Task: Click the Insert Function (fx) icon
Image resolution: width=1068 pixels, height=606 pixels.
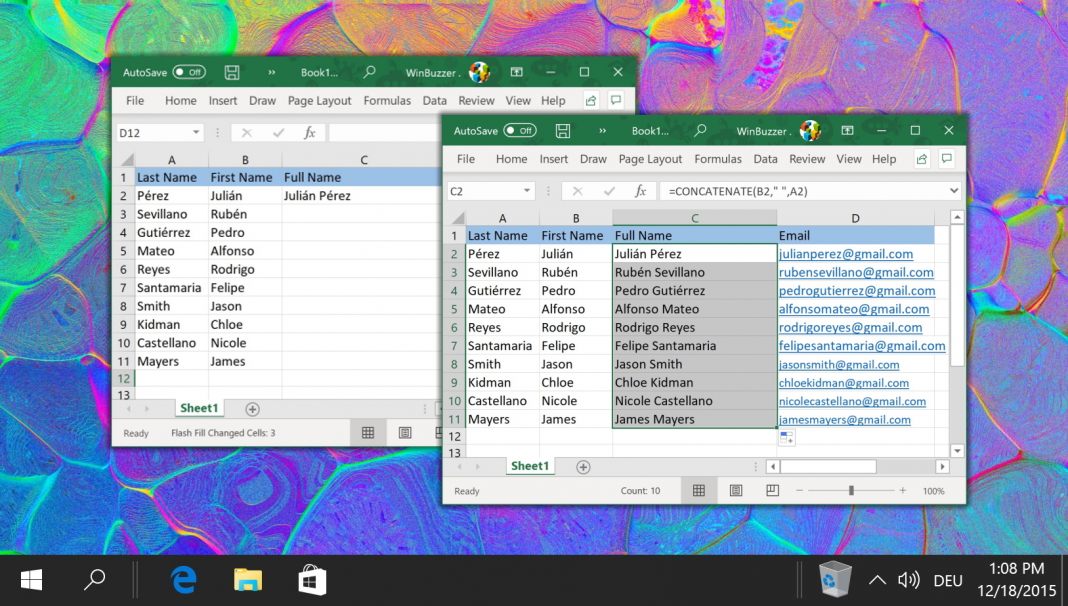Action: [639, 190]
